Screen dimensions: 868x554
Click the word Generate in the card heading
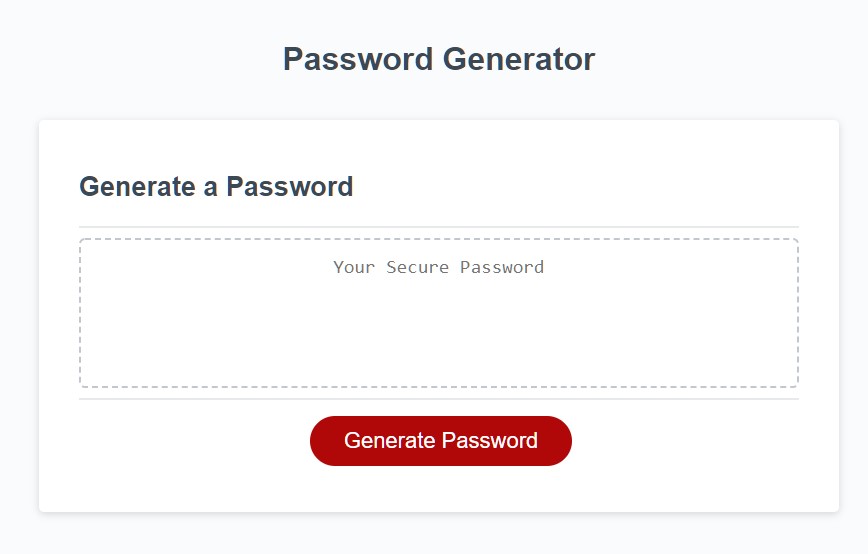(x=137, y=187)
